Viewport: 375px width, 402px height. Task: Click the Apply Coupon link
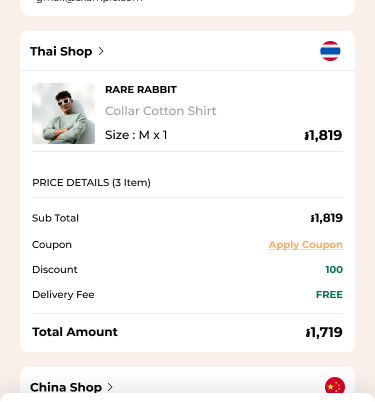pyautogui.click(x=306, y=245)
